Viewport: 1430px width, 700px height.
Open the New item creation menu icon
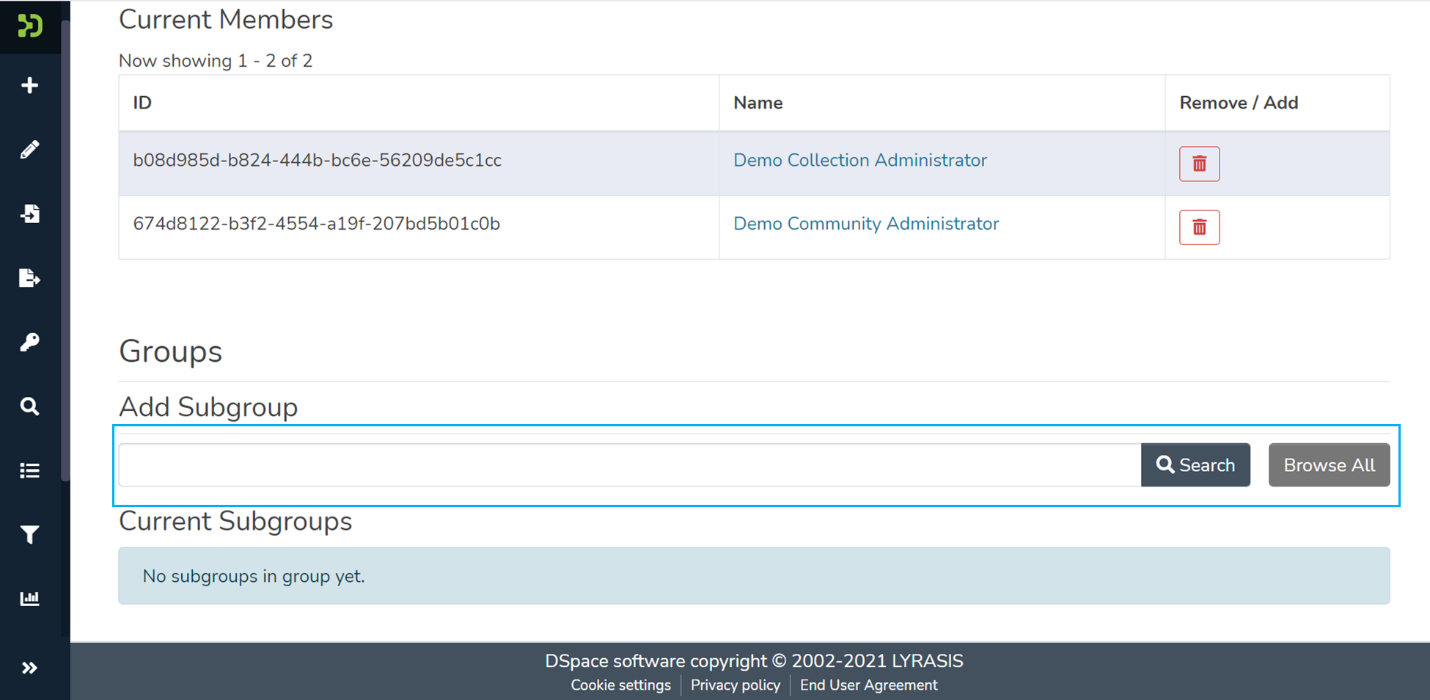coord(30,85)
